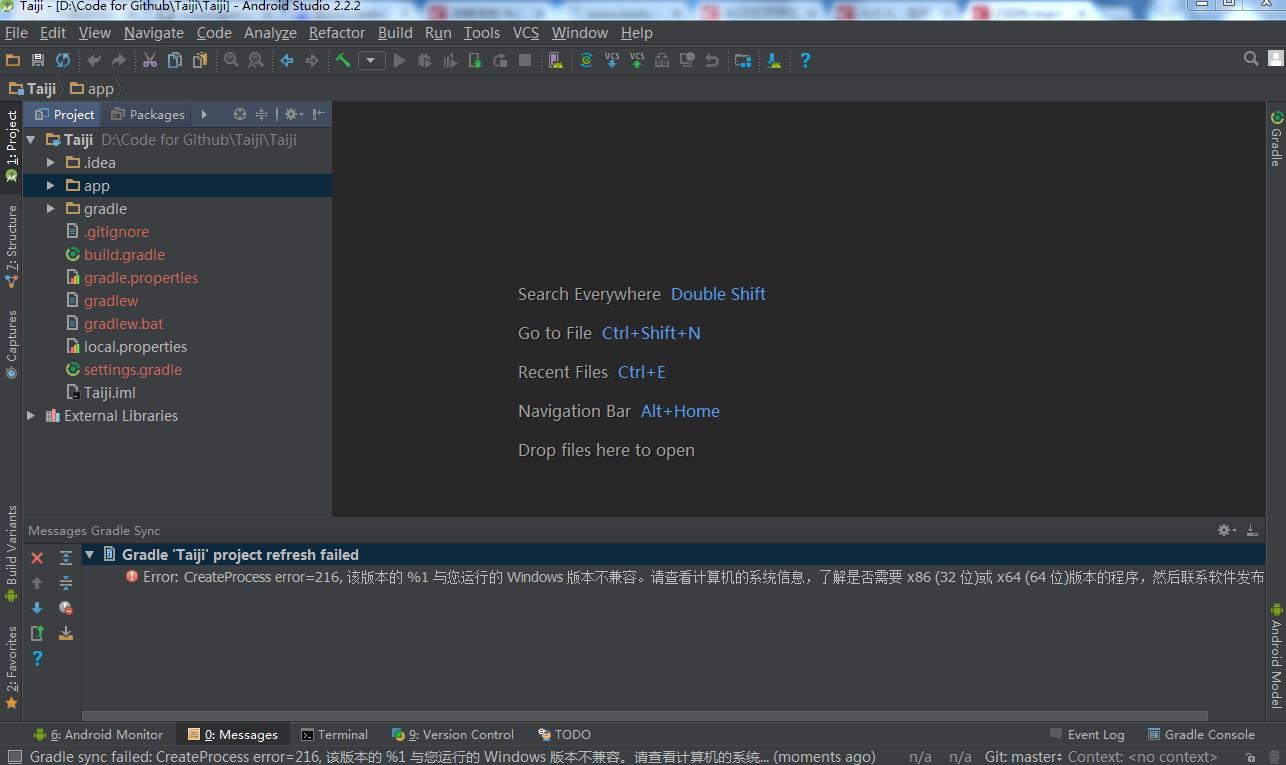Show more project view tabs arrow
Screen dimensions: 1286x765
[x=204, y=114]
